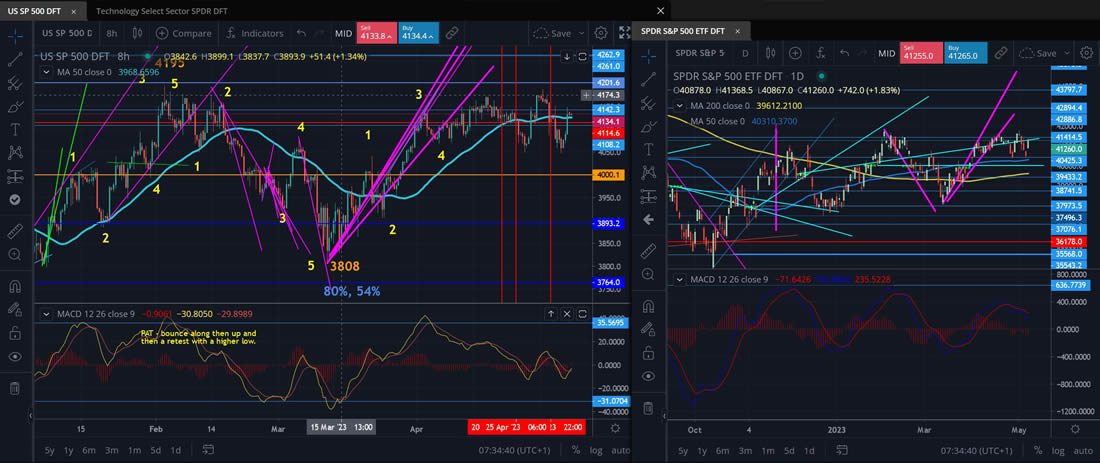The width and height of the screenshot is (1100, 463).
Task: Click the Buy 4134.4 button
Action: point(419,33)
